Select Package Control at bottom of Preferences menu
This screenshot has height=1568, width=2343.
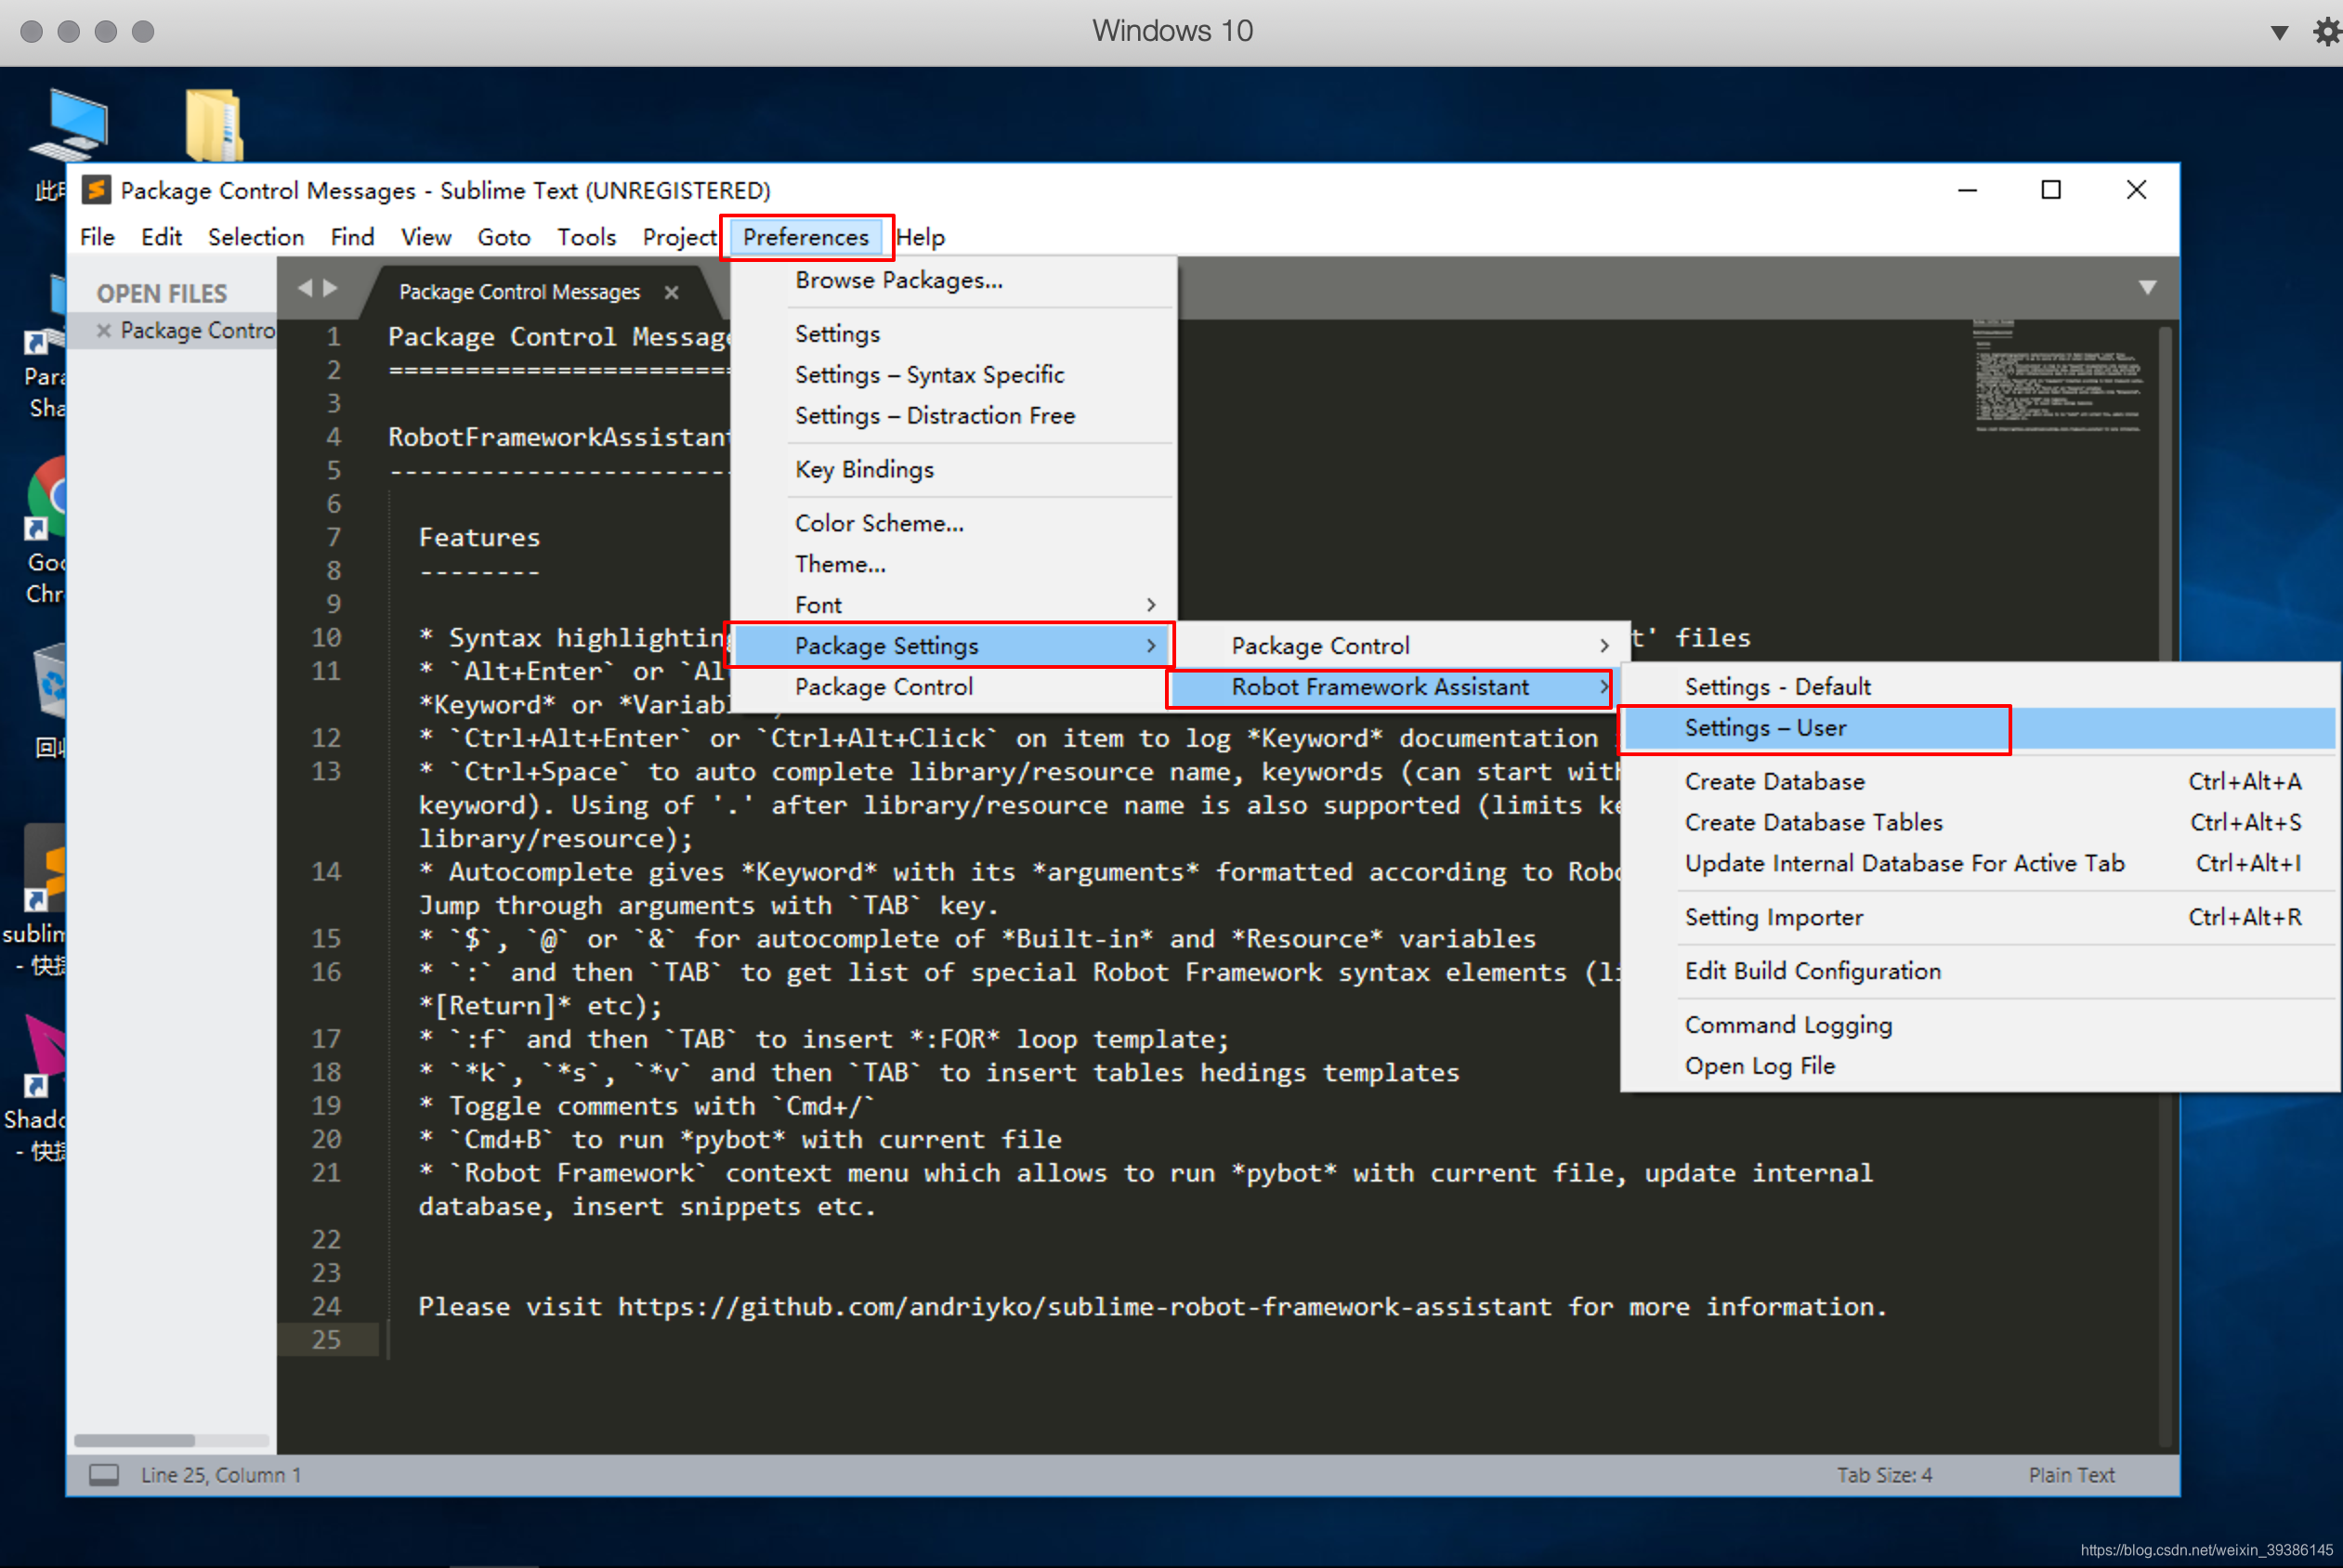tap(952, 687)
